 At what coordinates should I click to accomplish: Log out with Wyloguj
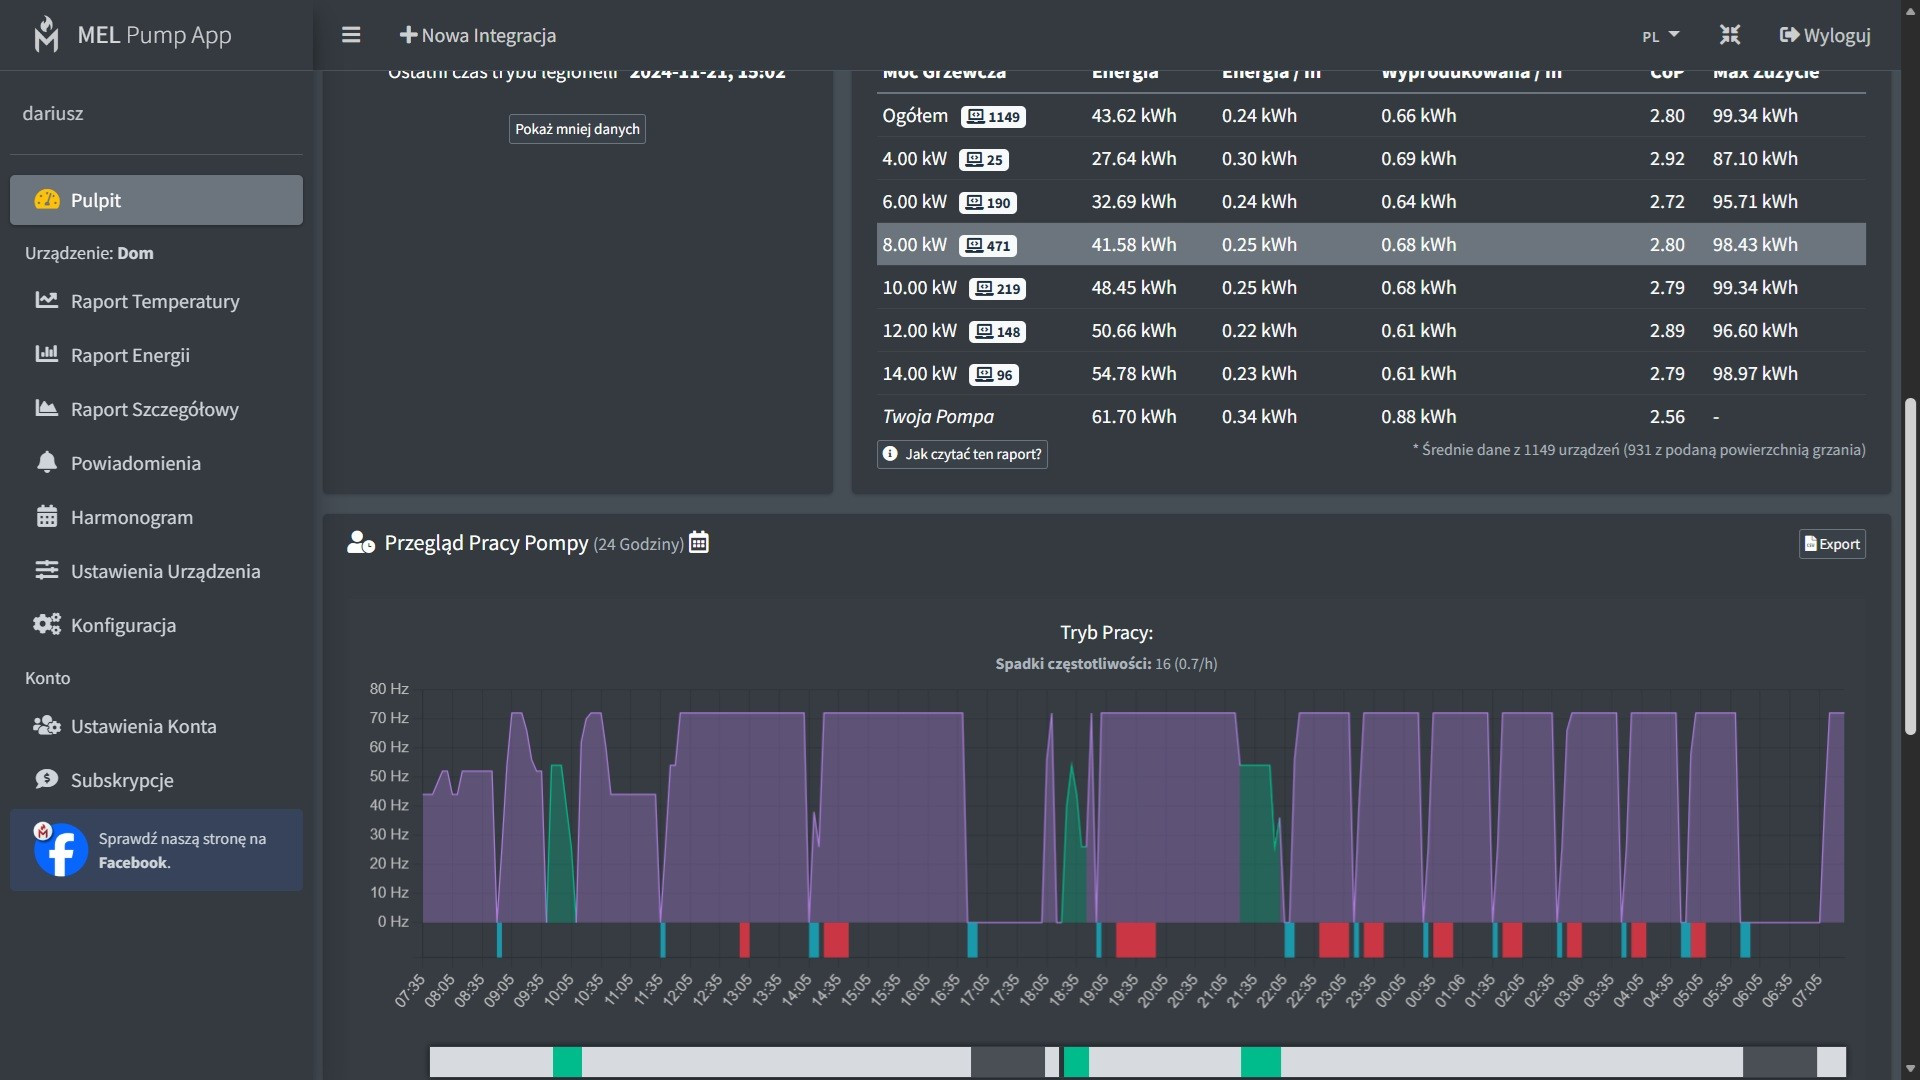pyautogui.click(x=1825, y=35)
